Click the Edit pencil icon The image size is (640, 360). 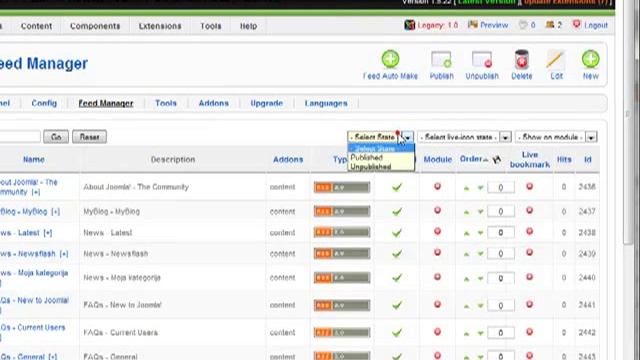[x=556, y=60]
